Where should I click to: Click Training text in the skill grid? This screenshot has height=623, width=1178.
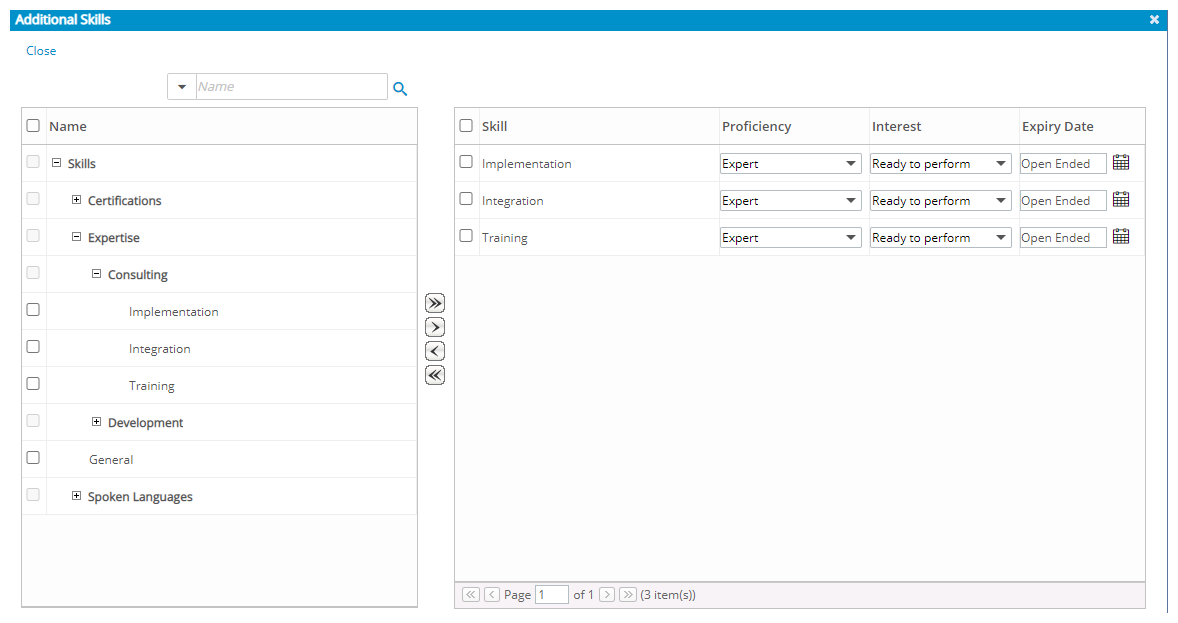[505, 237]
